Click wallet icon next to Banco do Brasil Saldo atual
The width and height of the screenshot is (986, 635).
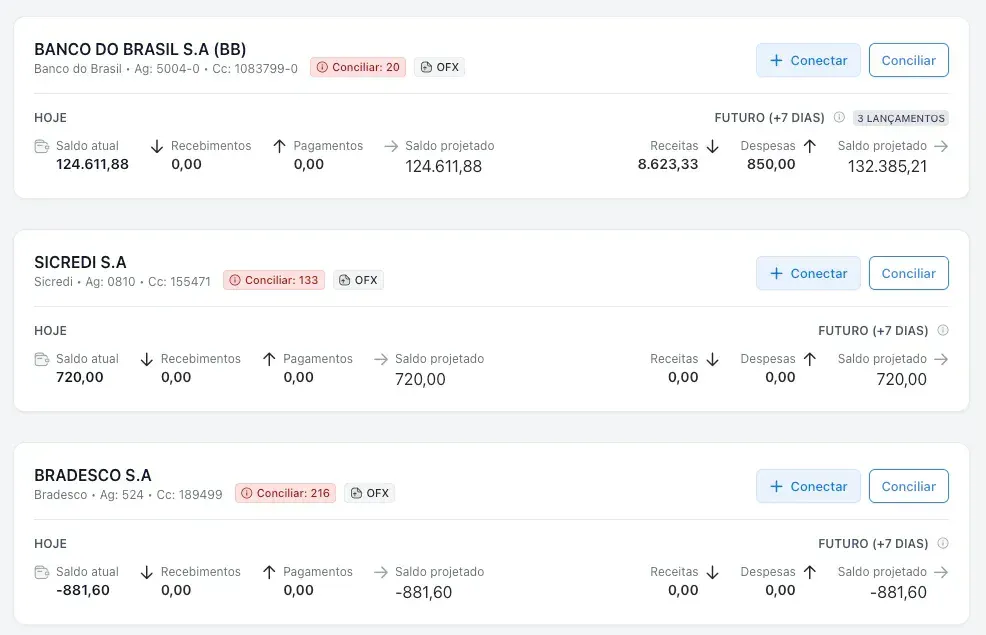(42, 146)
